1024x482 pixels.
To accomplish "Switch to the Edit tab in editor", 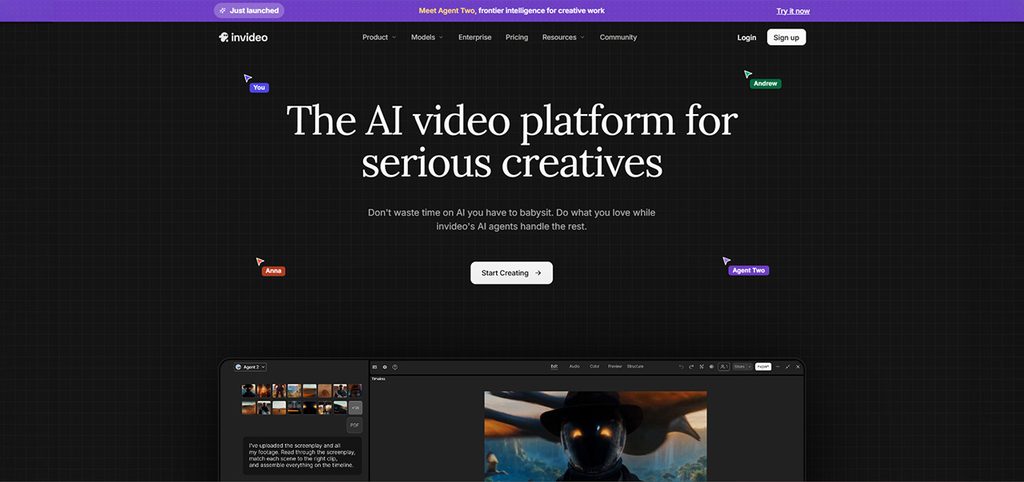I will 554,366.
